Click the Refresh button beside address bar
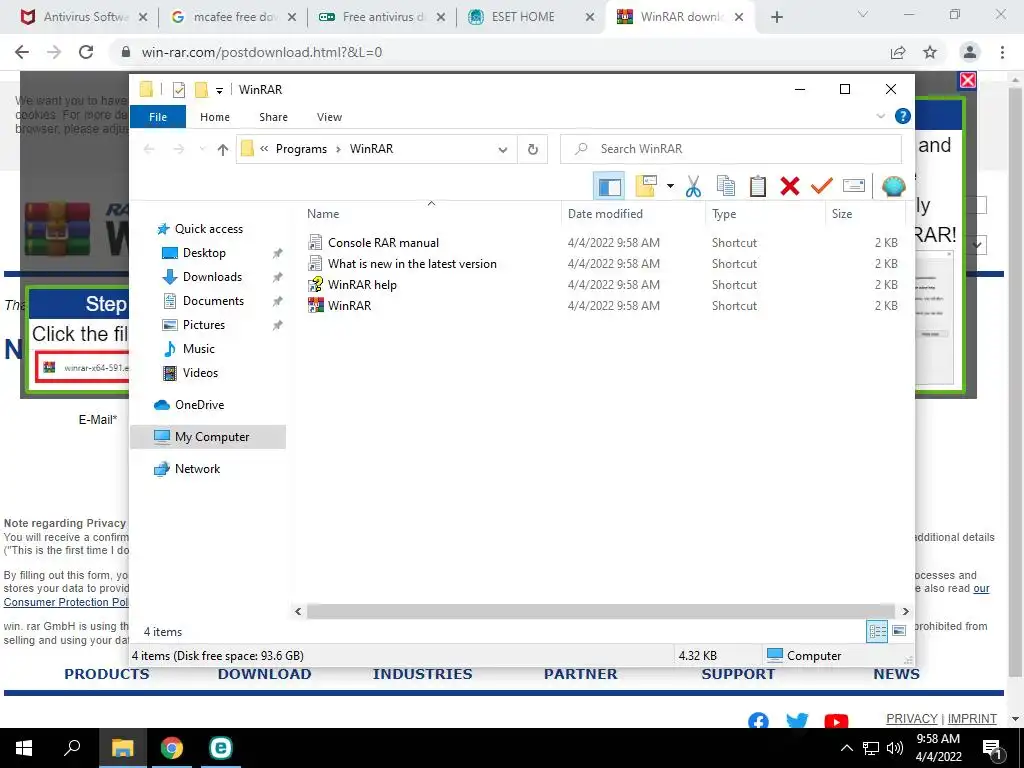Image resolution: width=1024 pixels, height=768 pixels. (533, 150)
